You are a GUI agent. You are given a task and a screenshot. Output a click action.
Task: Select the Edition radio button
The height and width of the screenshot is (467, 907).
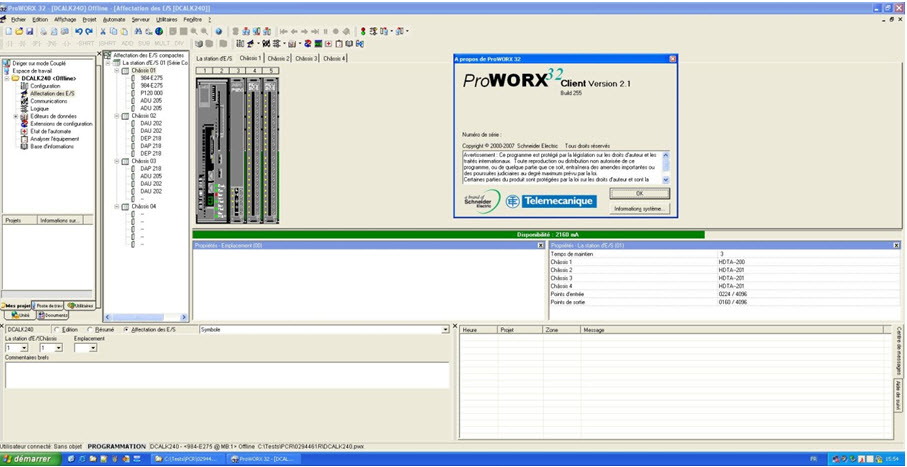[x=56, y=329]
